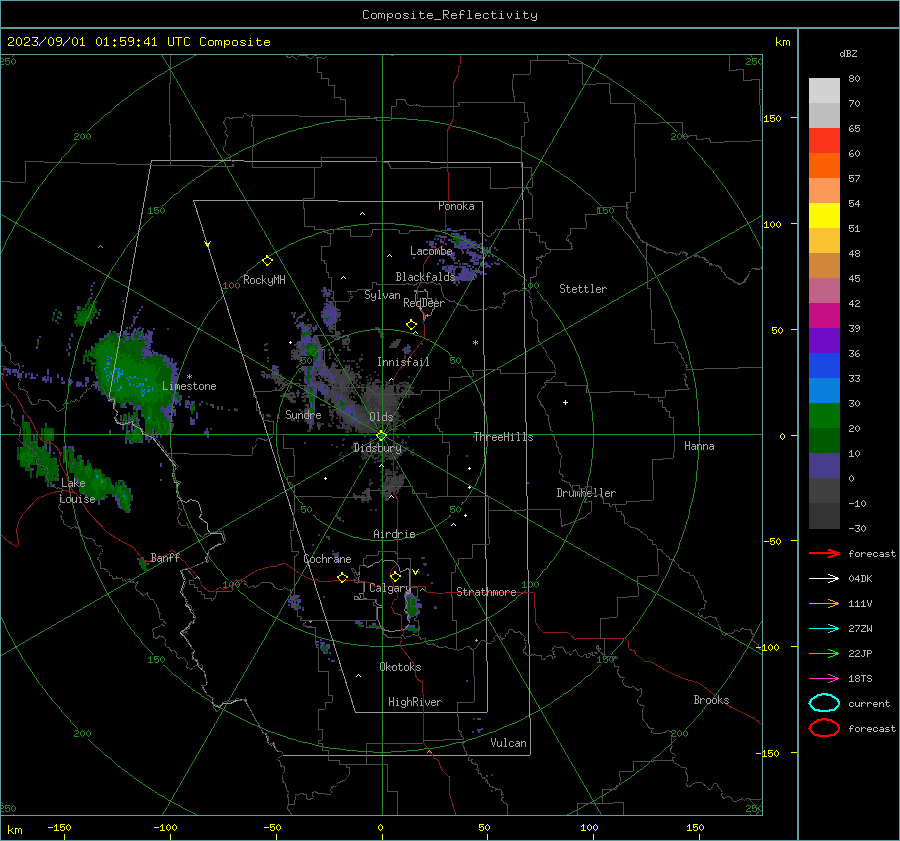Click the Sundre city label
Screen dimensions: 900x841
pyautogui.click(x=303, y=414)
